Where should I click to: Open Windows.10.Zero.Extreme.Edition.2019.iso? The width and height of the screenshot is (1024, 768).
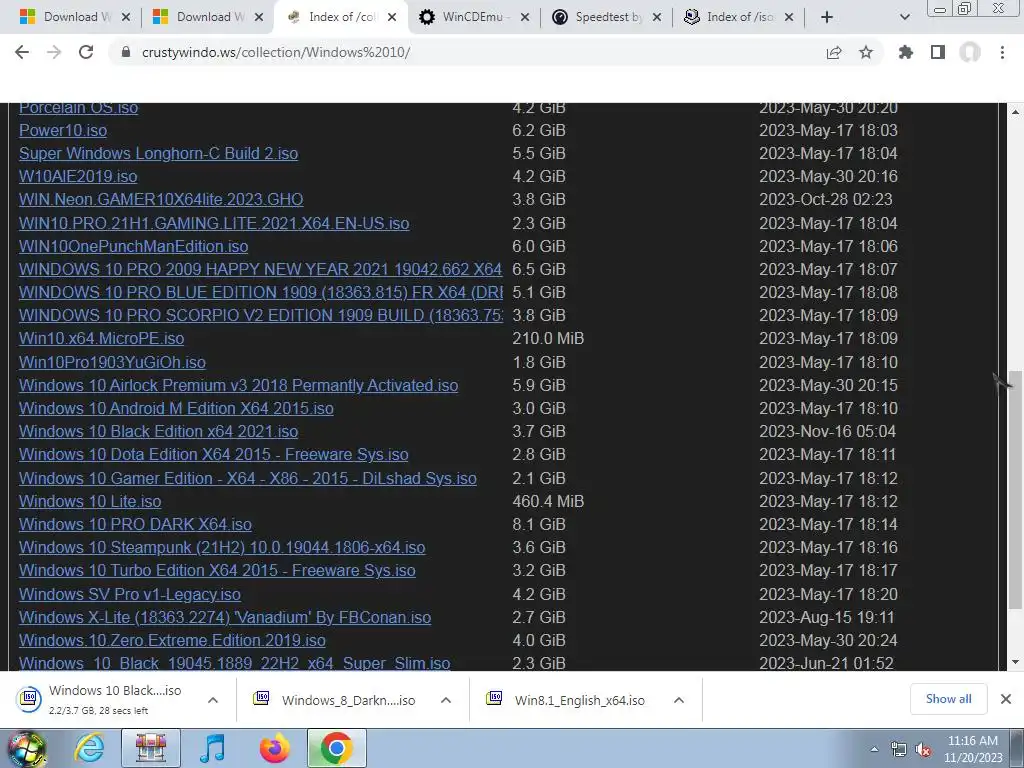tap(172, 640)
